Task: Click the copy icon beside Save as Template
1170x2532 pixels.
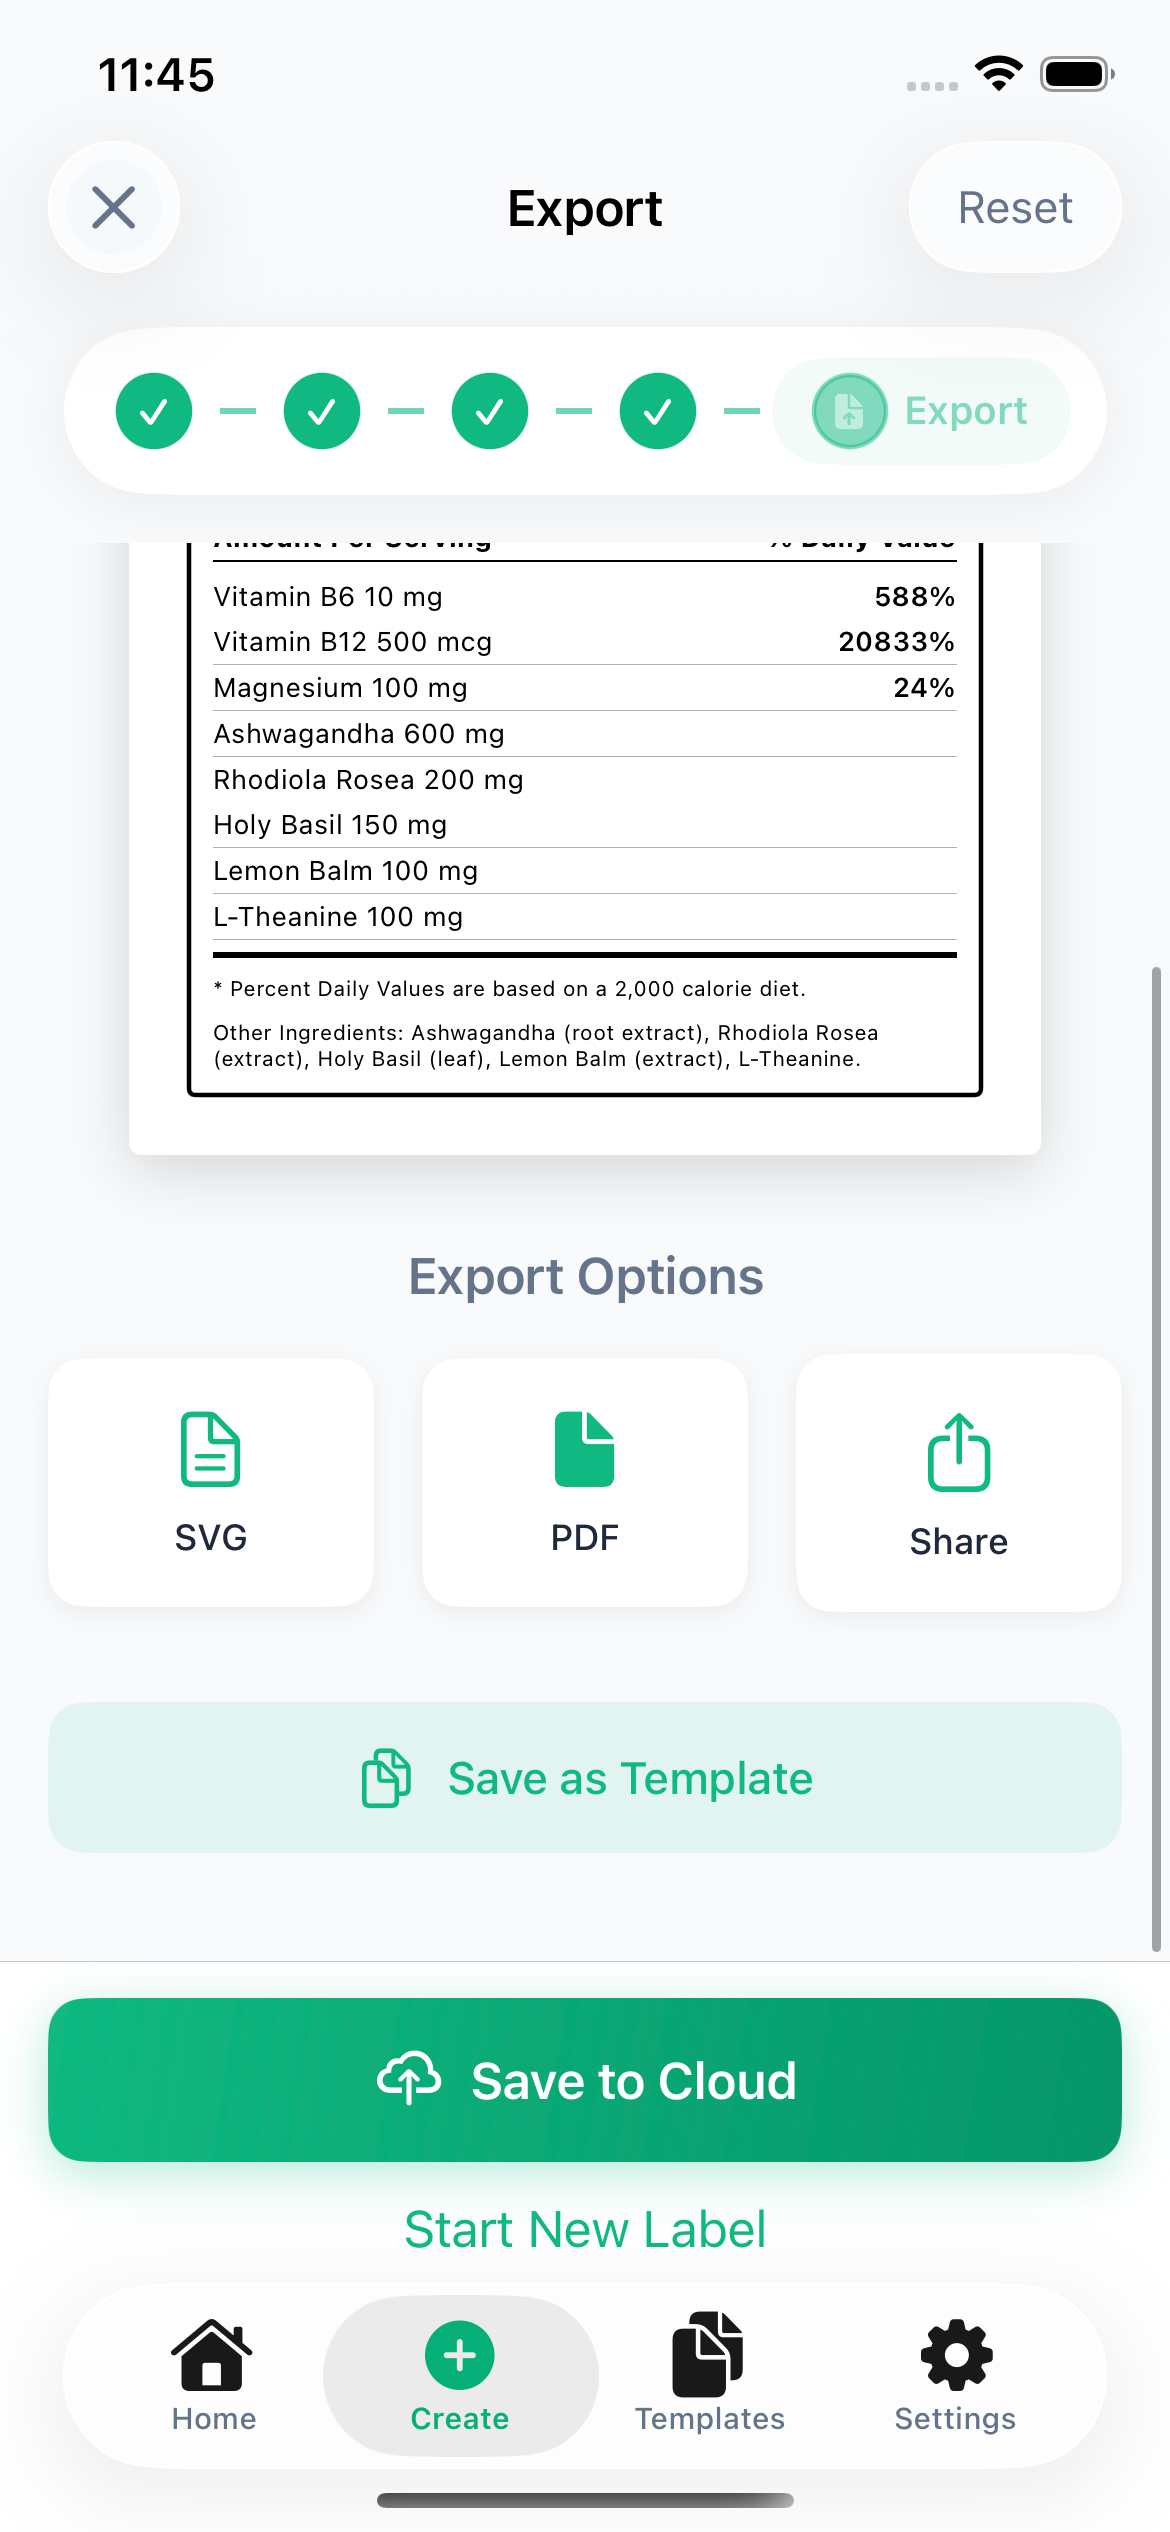Action: 383,1778
